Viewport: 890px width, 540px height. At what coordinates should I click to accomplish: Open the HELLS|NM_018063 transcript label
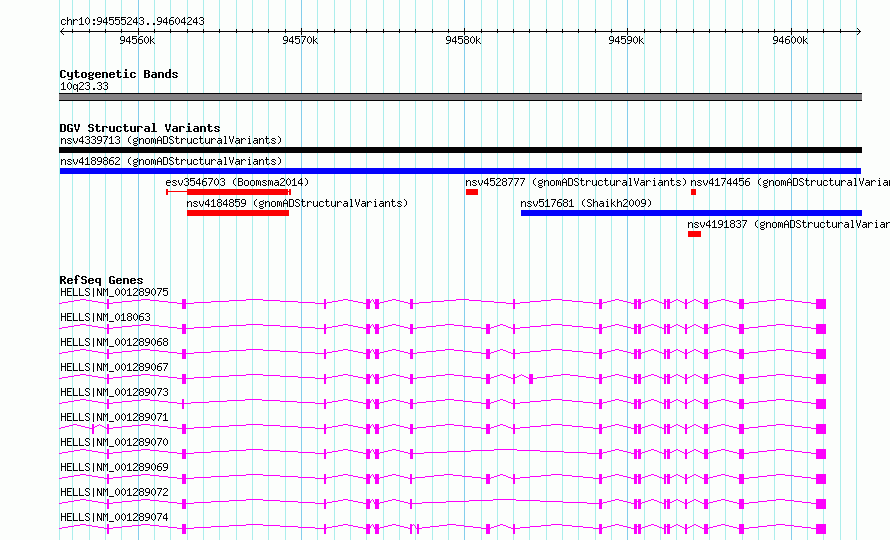105,317
